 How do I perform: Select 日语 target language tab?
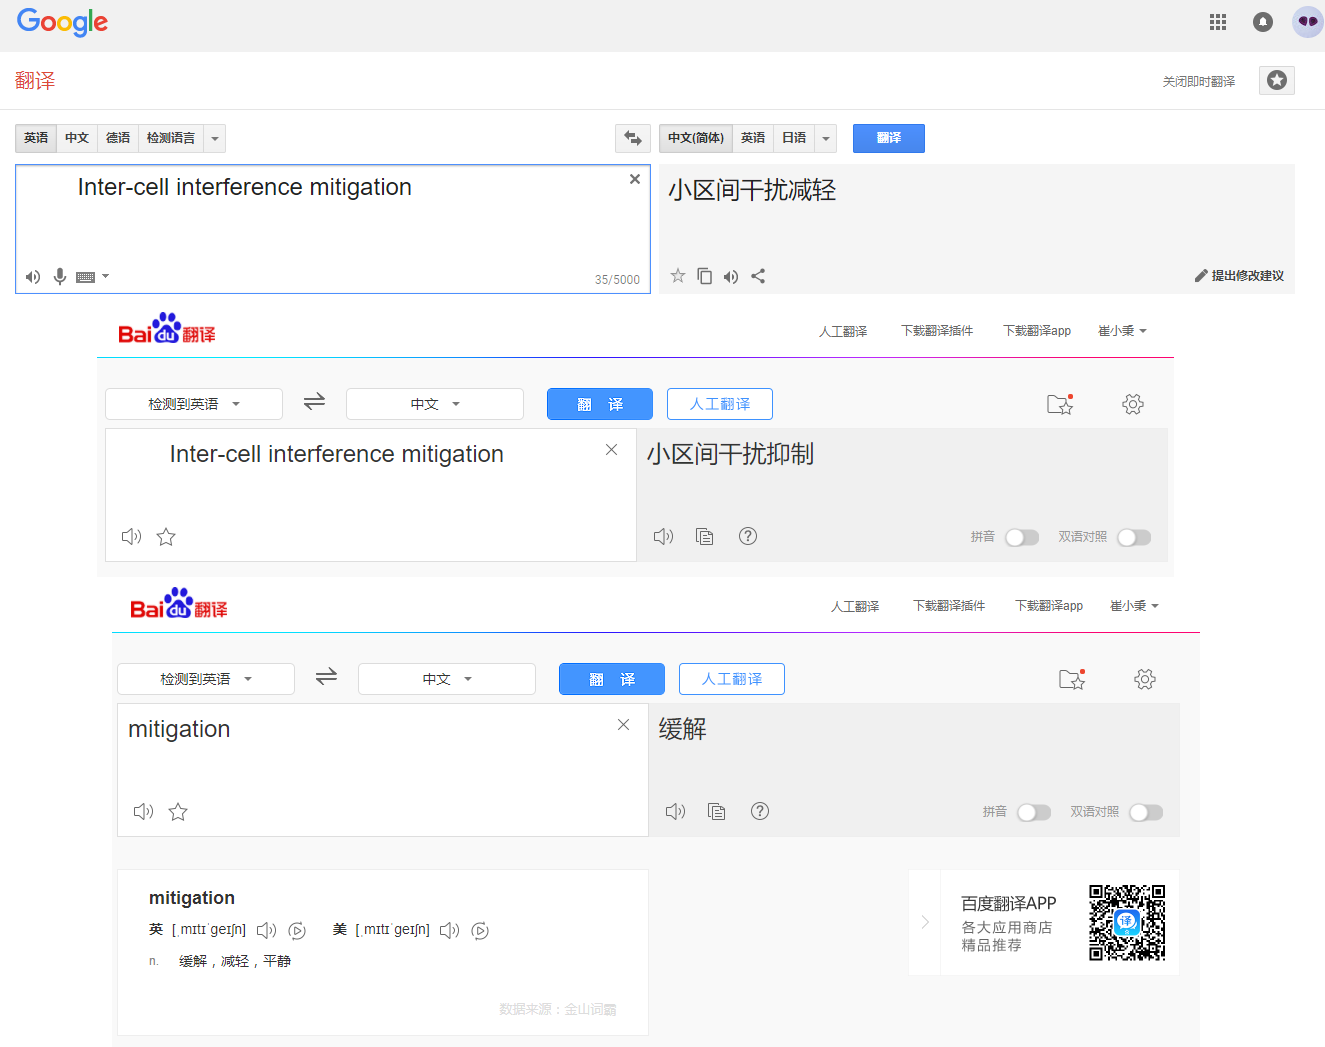[x=794, y=138]
